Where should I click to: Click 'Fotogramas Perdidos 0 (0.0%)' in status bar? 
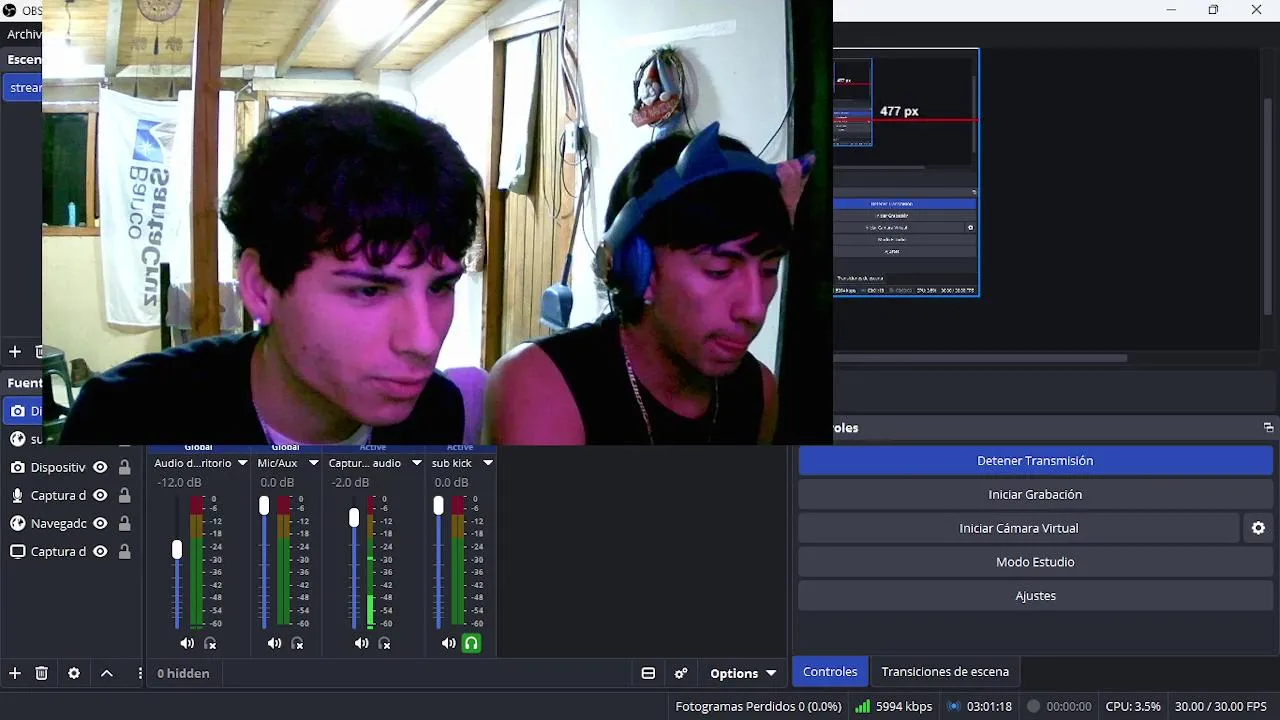coord(758,706)
